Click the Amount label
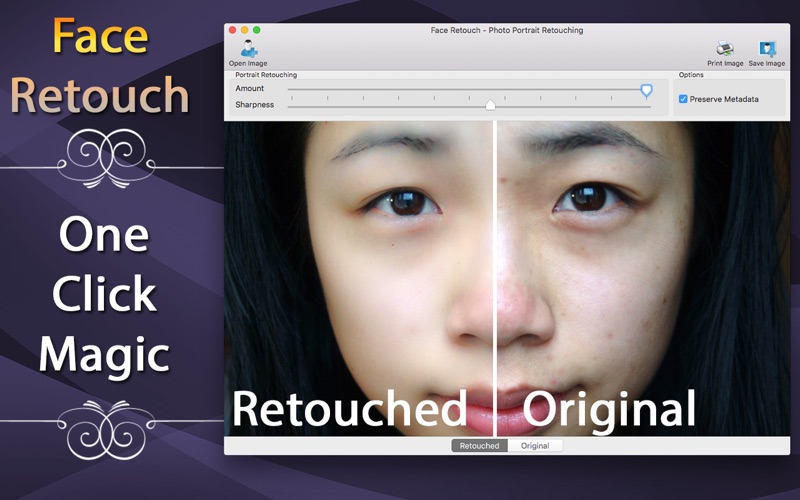800x500 pixels. coord(249,88)
